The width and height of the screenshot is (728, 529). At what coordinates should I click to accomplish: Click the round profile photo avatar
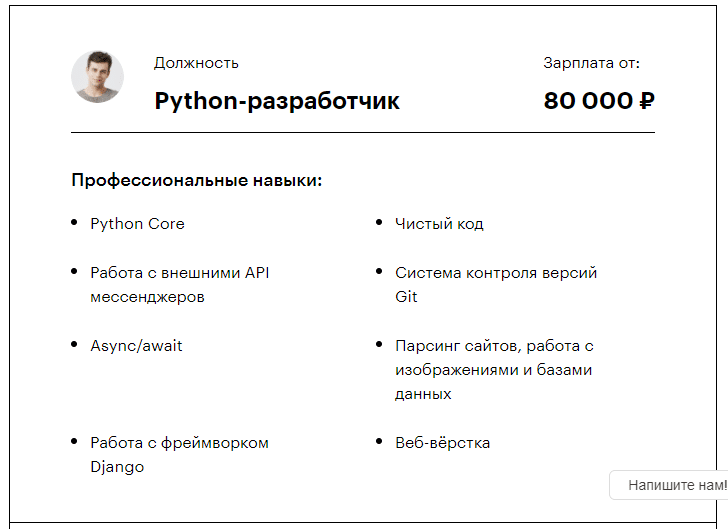click(98, 77)
